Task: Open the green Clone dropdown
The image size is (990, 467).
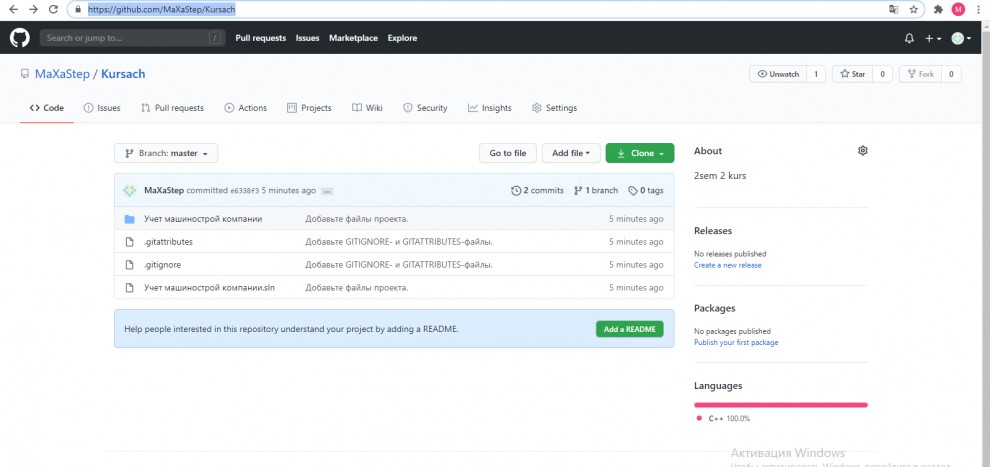Action: pyautogui.click(x=640, y=153)
